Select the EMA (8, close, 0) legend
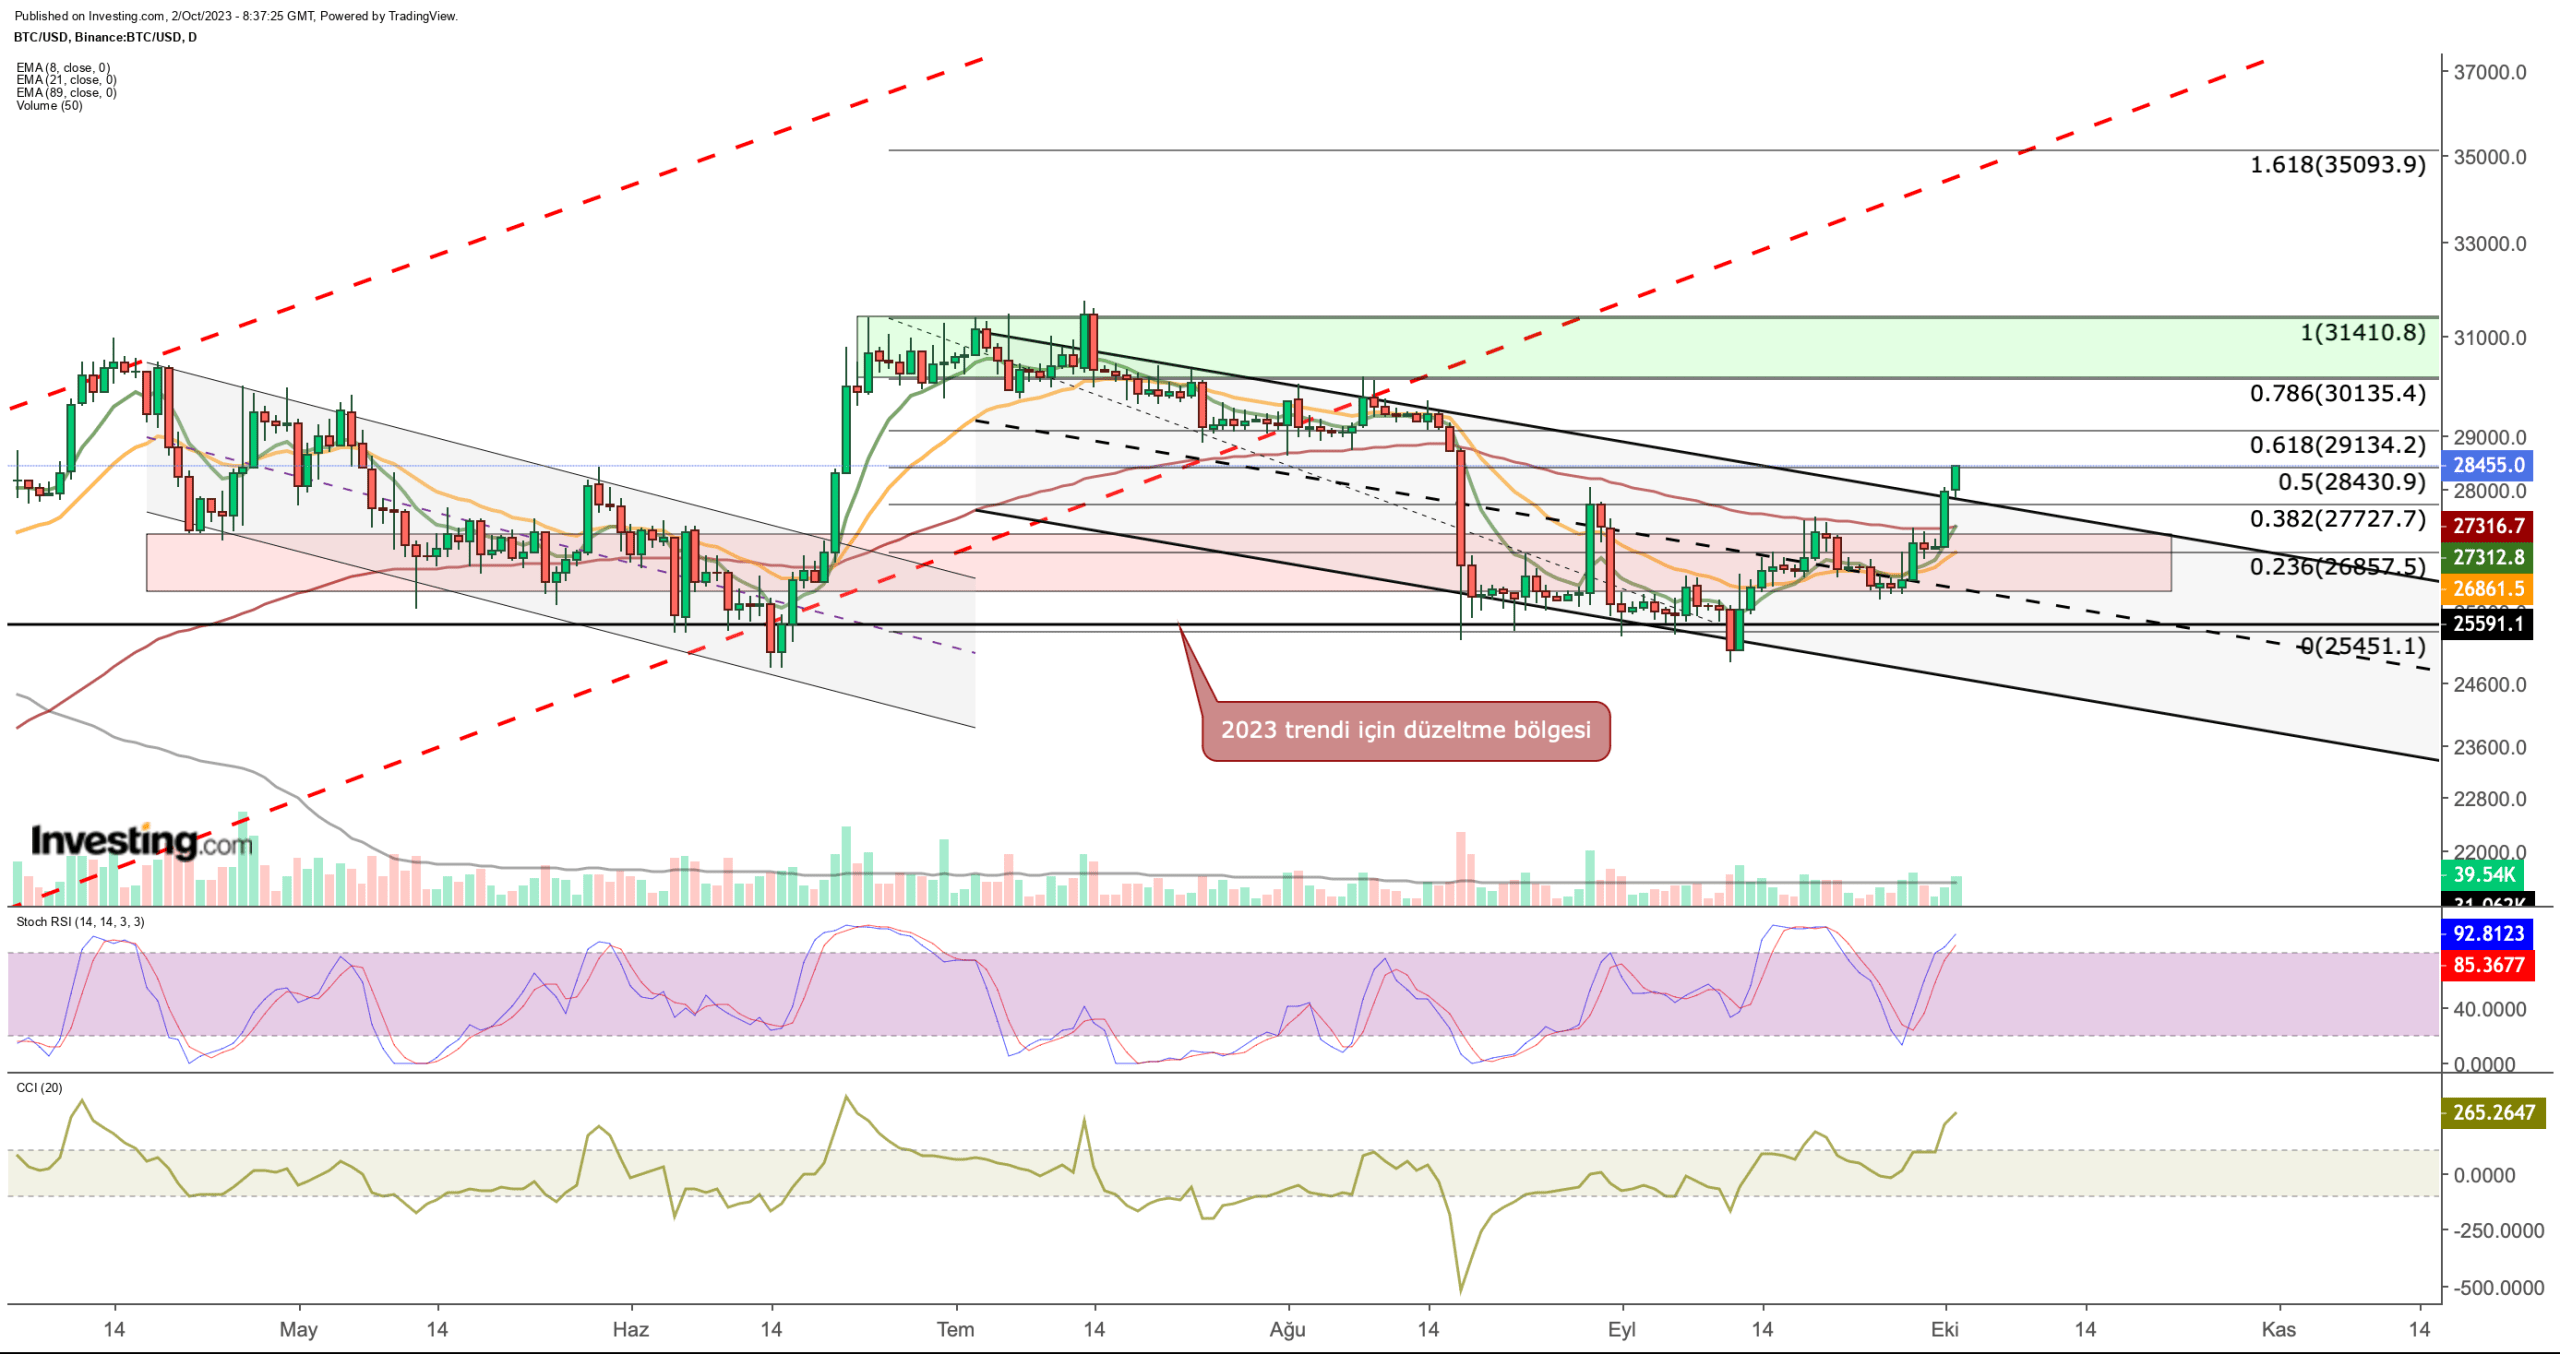Screen dimensions: 2560x1354 pos(63,68)
